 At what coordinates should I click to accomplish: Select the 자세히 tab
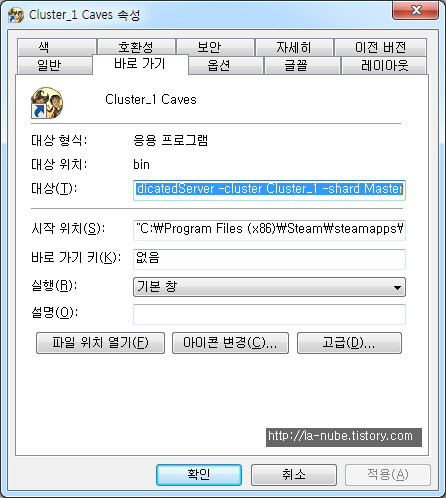pyautogui.click(x=294, y=47)
